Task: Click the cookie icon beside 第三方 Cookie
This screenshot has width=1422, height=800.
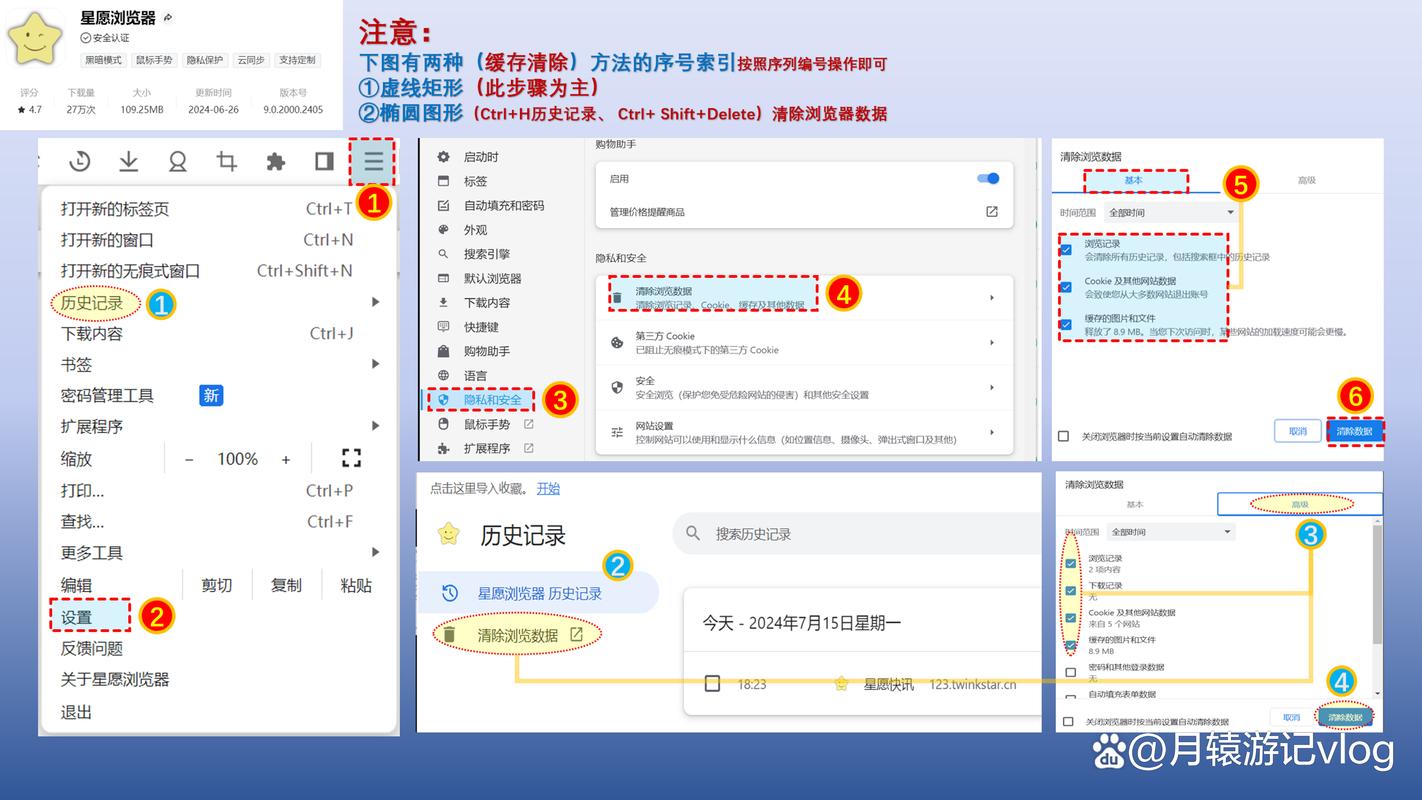Action: tap(617, 342)
